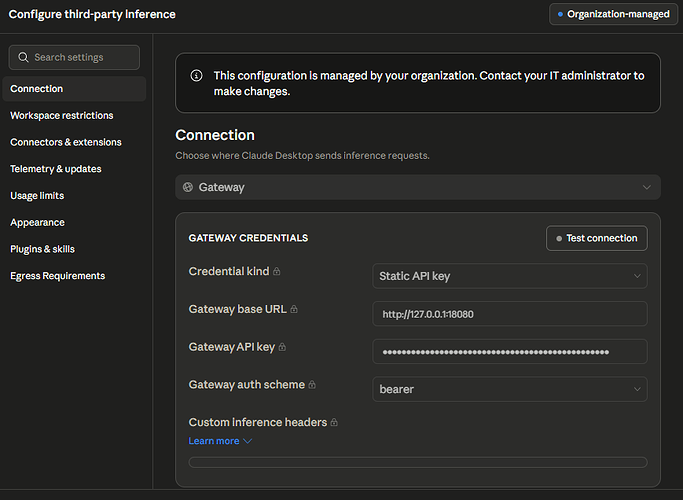Select Connection in the sidebar

[x=74, y=89]
